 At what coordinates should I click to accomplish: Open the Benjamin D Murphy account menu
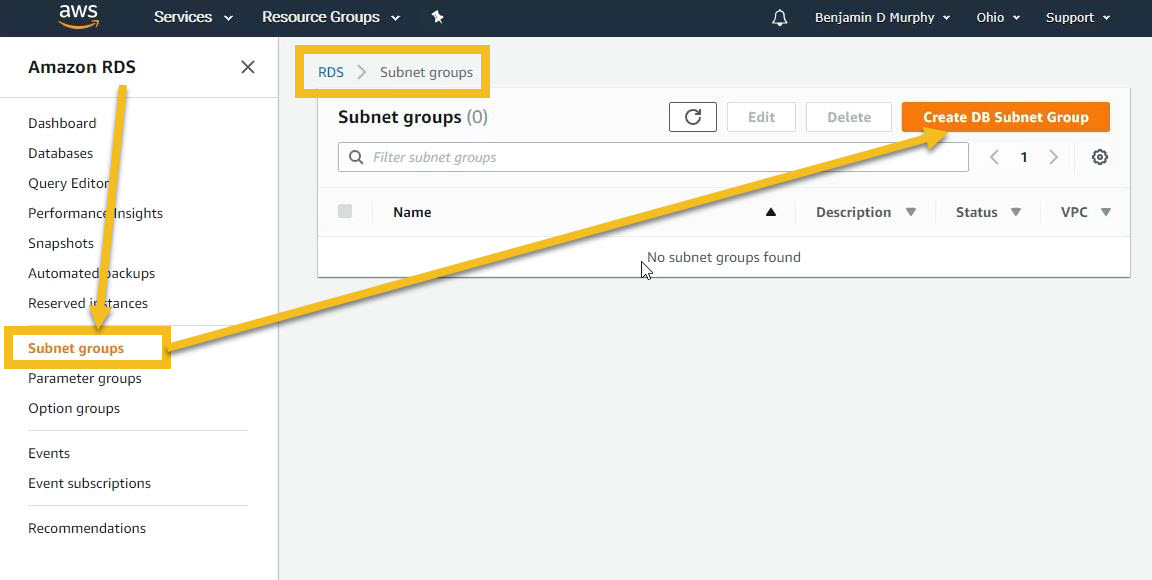tap(882, 18)
